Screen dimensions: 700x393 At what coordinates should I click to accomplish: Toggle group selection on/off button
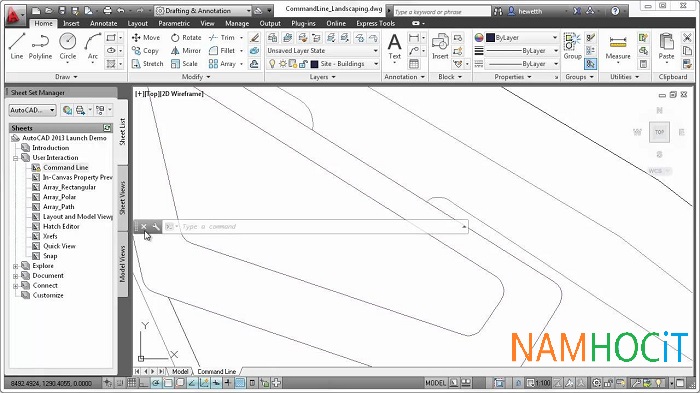pos(591,64)
